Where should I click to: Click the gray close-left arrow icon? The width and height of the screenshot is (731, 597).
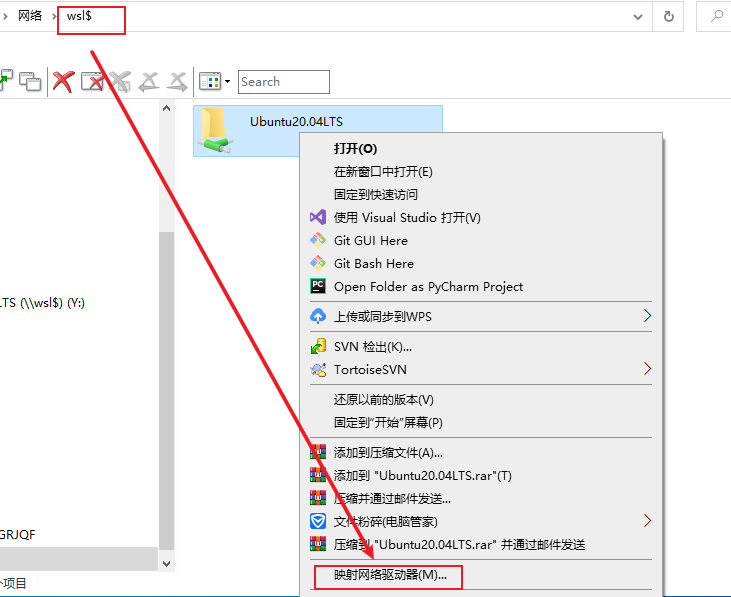click(149, 82)
